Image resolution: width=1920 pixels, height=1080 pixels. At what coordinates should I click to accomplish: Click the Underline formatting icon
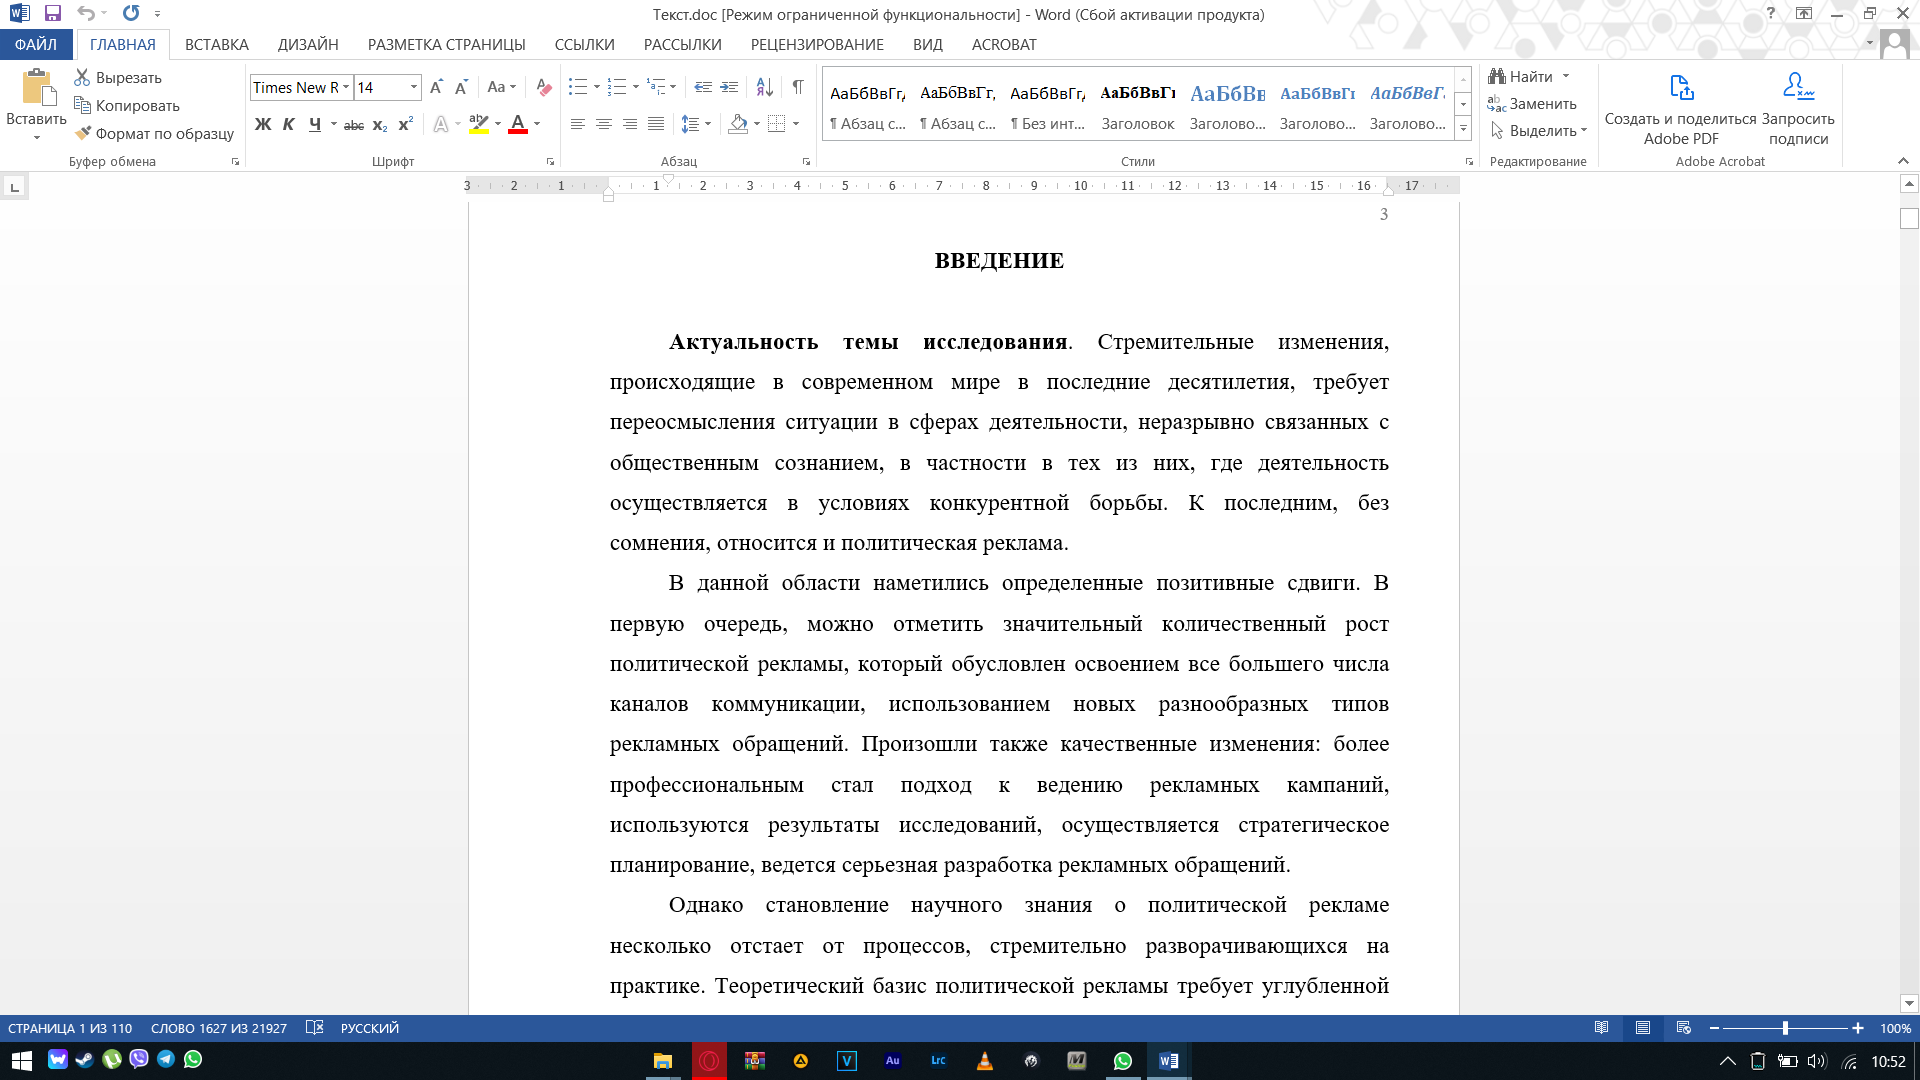click(313, 125)
